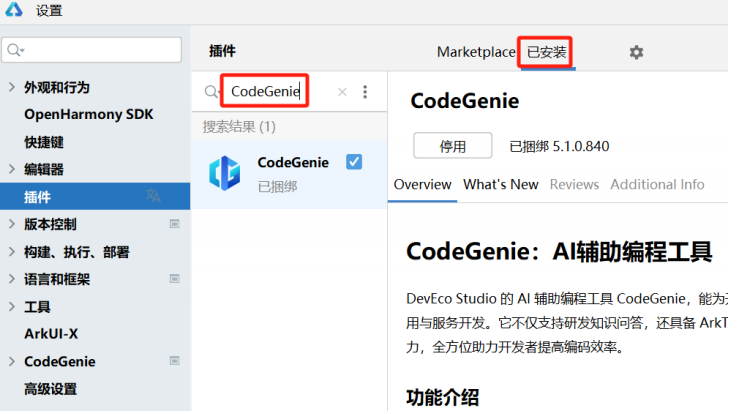Click the 设置 window title

pos(49,11)
